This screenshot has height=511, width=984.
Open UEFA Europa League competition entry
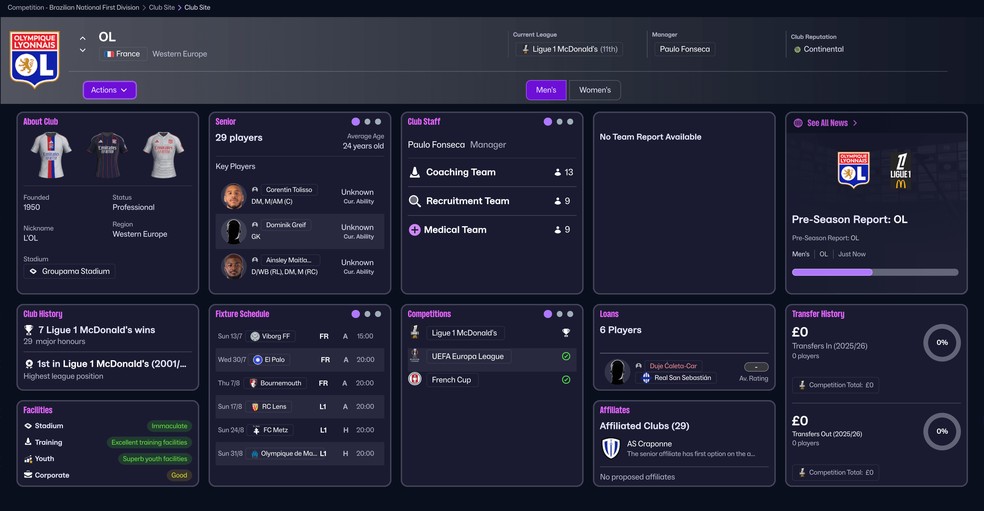pos(468,356)
